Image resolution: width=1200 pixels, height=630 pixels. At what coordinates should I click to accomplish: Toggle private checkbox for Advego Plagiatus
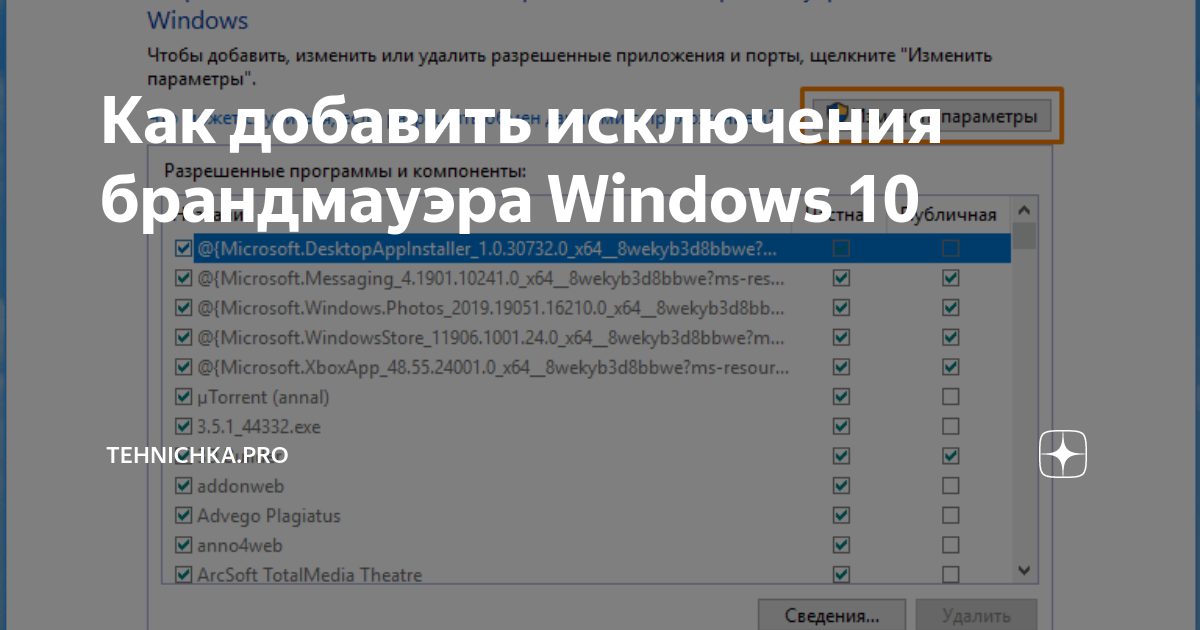coord(841,516)
